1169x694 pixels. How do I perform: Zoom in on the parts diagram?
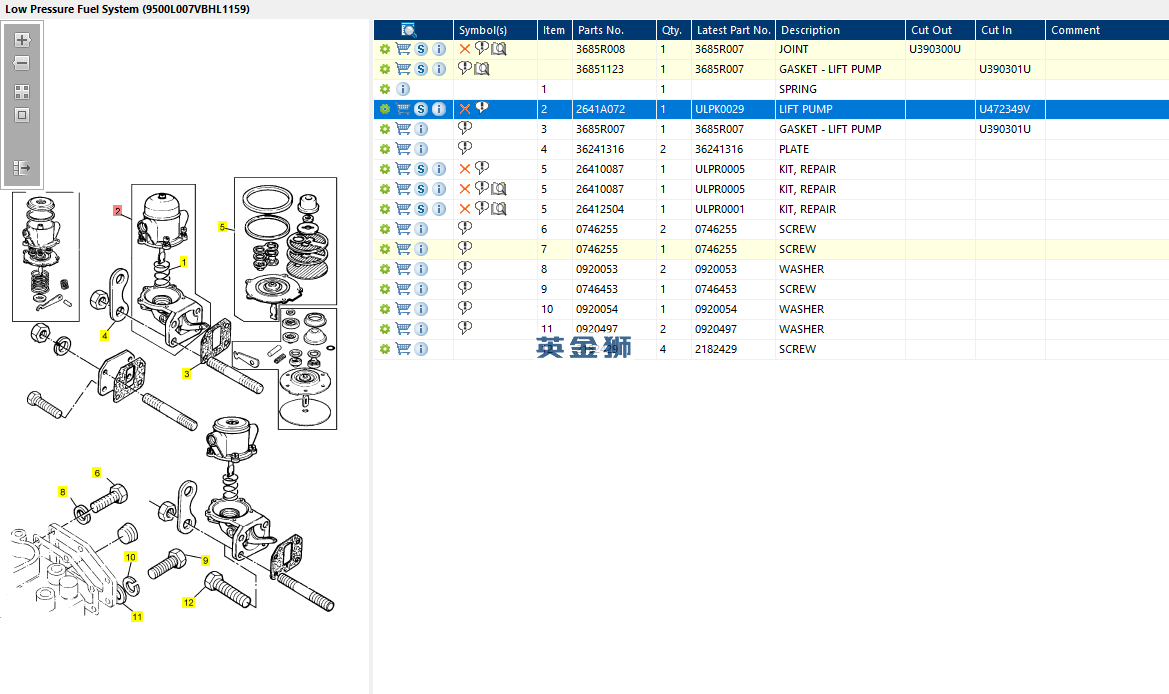click(22, 40)
